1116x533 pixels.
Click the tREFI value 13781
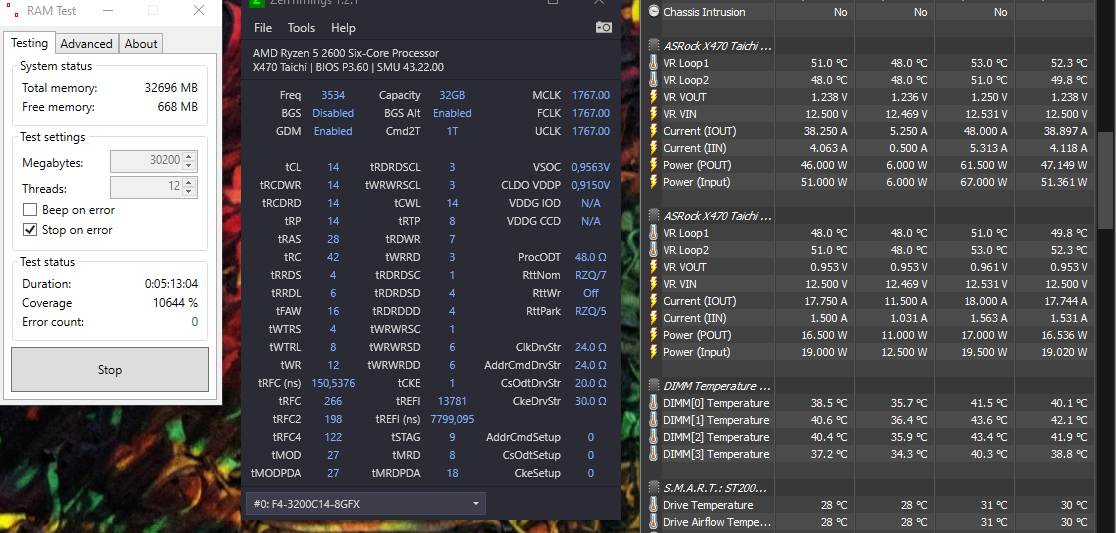click(452, 401)
